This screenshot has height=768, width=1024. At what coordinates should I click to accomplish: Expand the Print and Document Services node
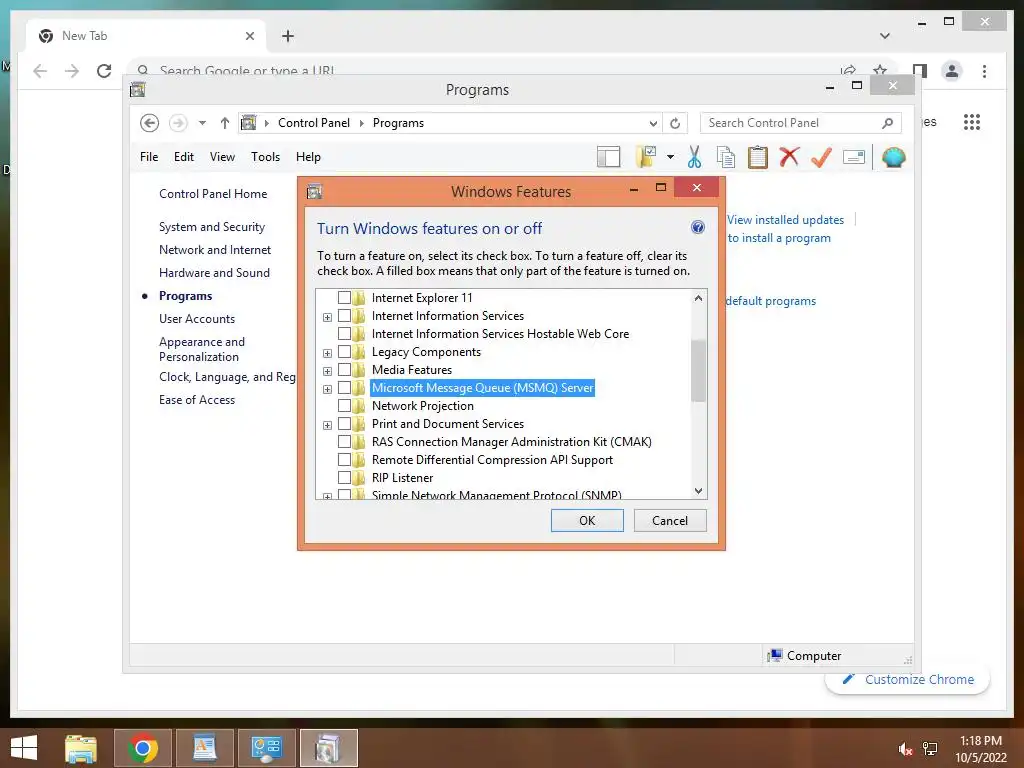(x=327, y=425)
